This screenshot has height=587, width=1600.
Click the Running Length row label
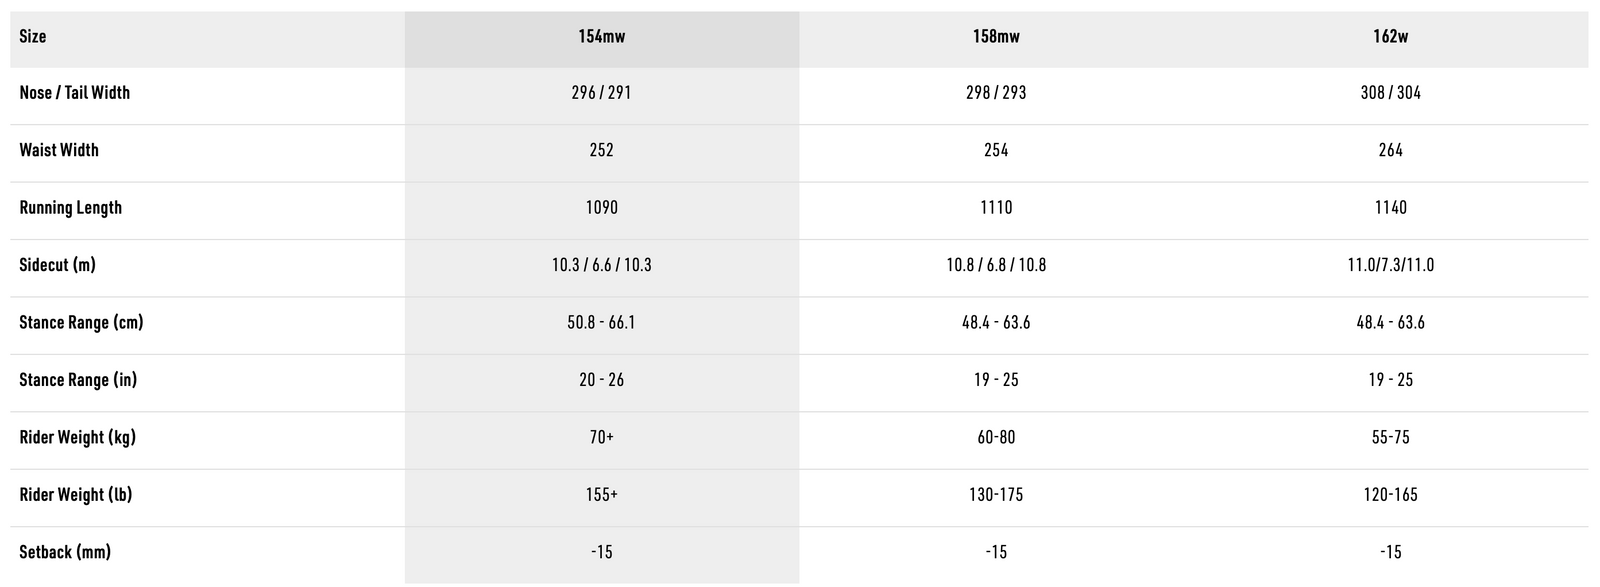coord(71,208)
